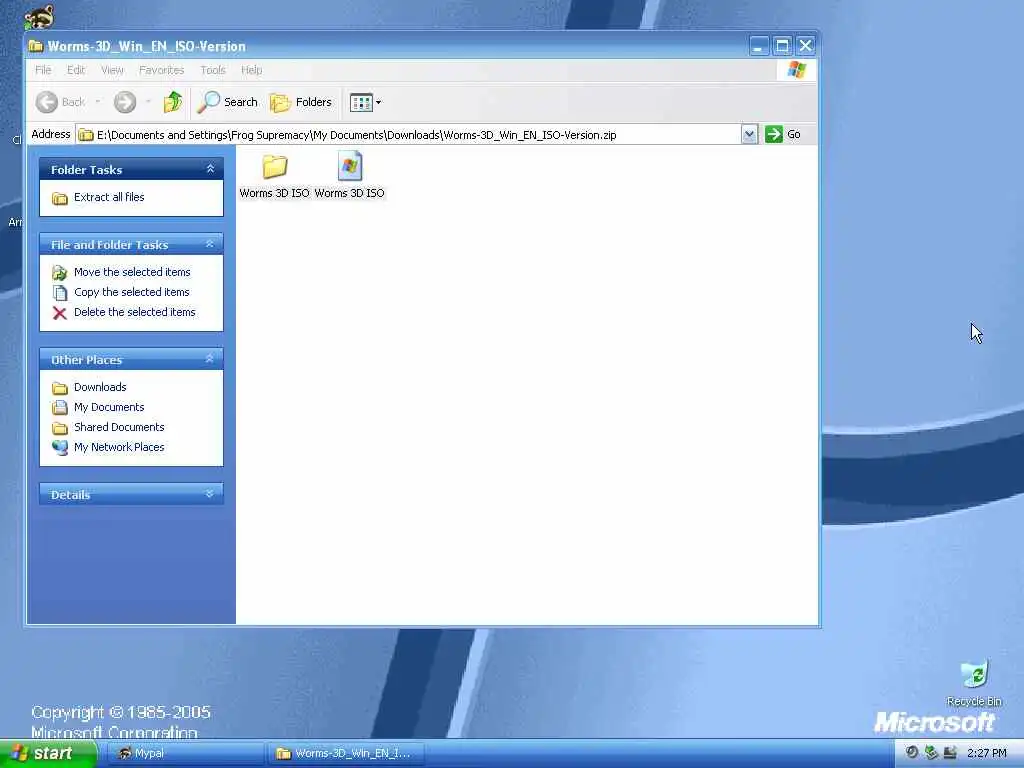Viewport: 1024px width, 768px height.
Task: Click Move the selected items
Action: [x=132, y=272]
